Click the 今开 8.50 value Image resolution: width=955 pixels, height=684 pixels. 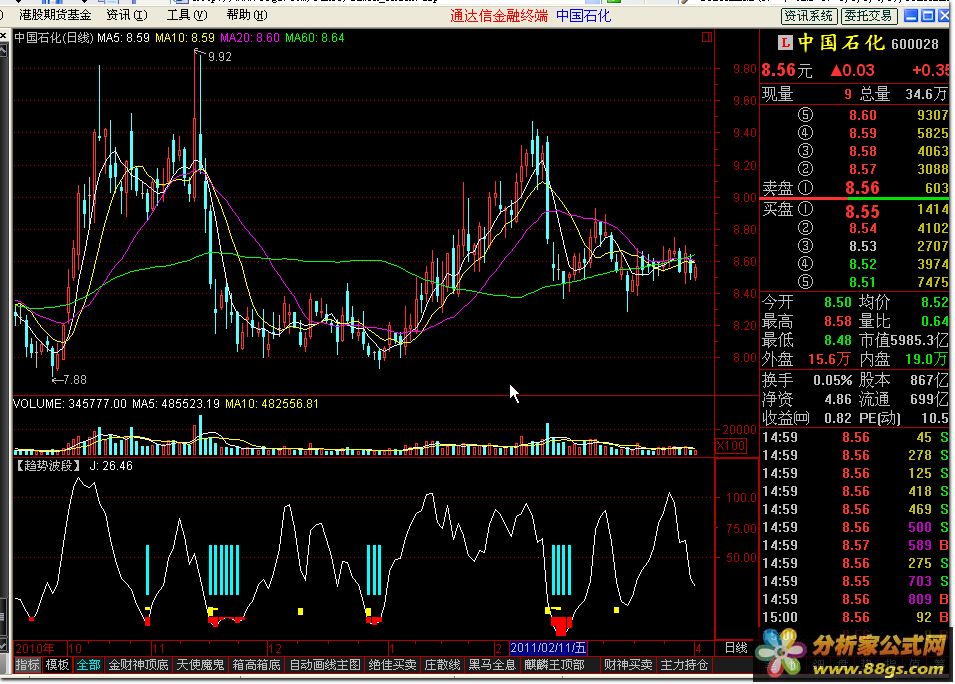tap(837, 302)
